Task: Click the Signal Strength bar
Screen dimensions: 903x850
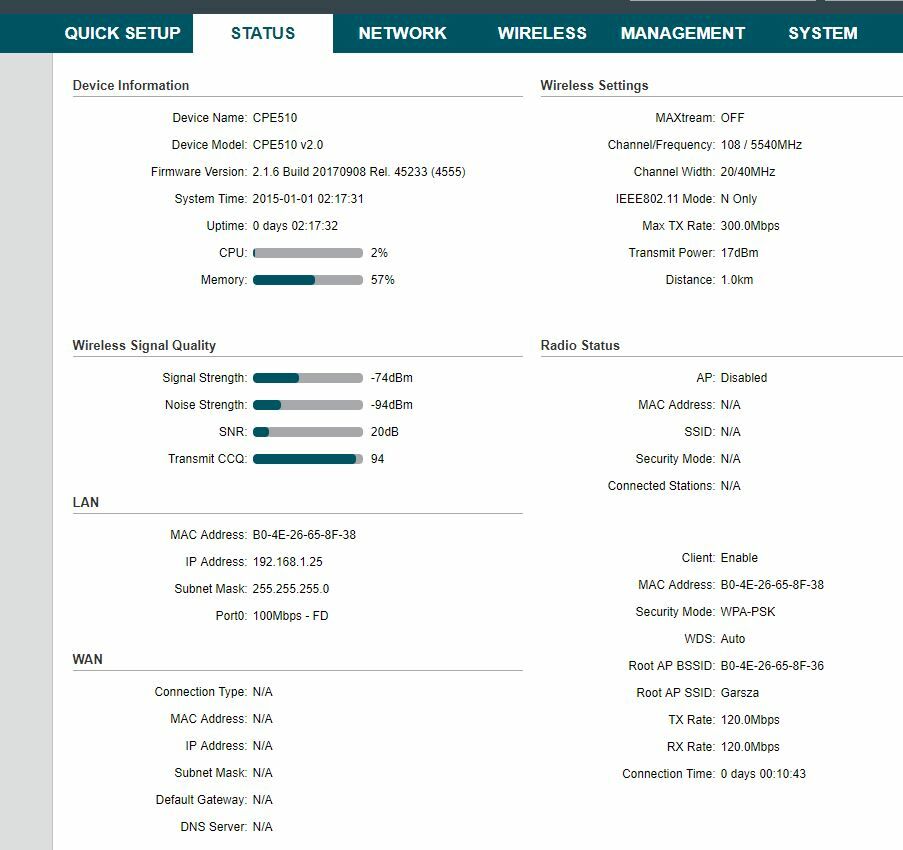Action: point(308,378)
